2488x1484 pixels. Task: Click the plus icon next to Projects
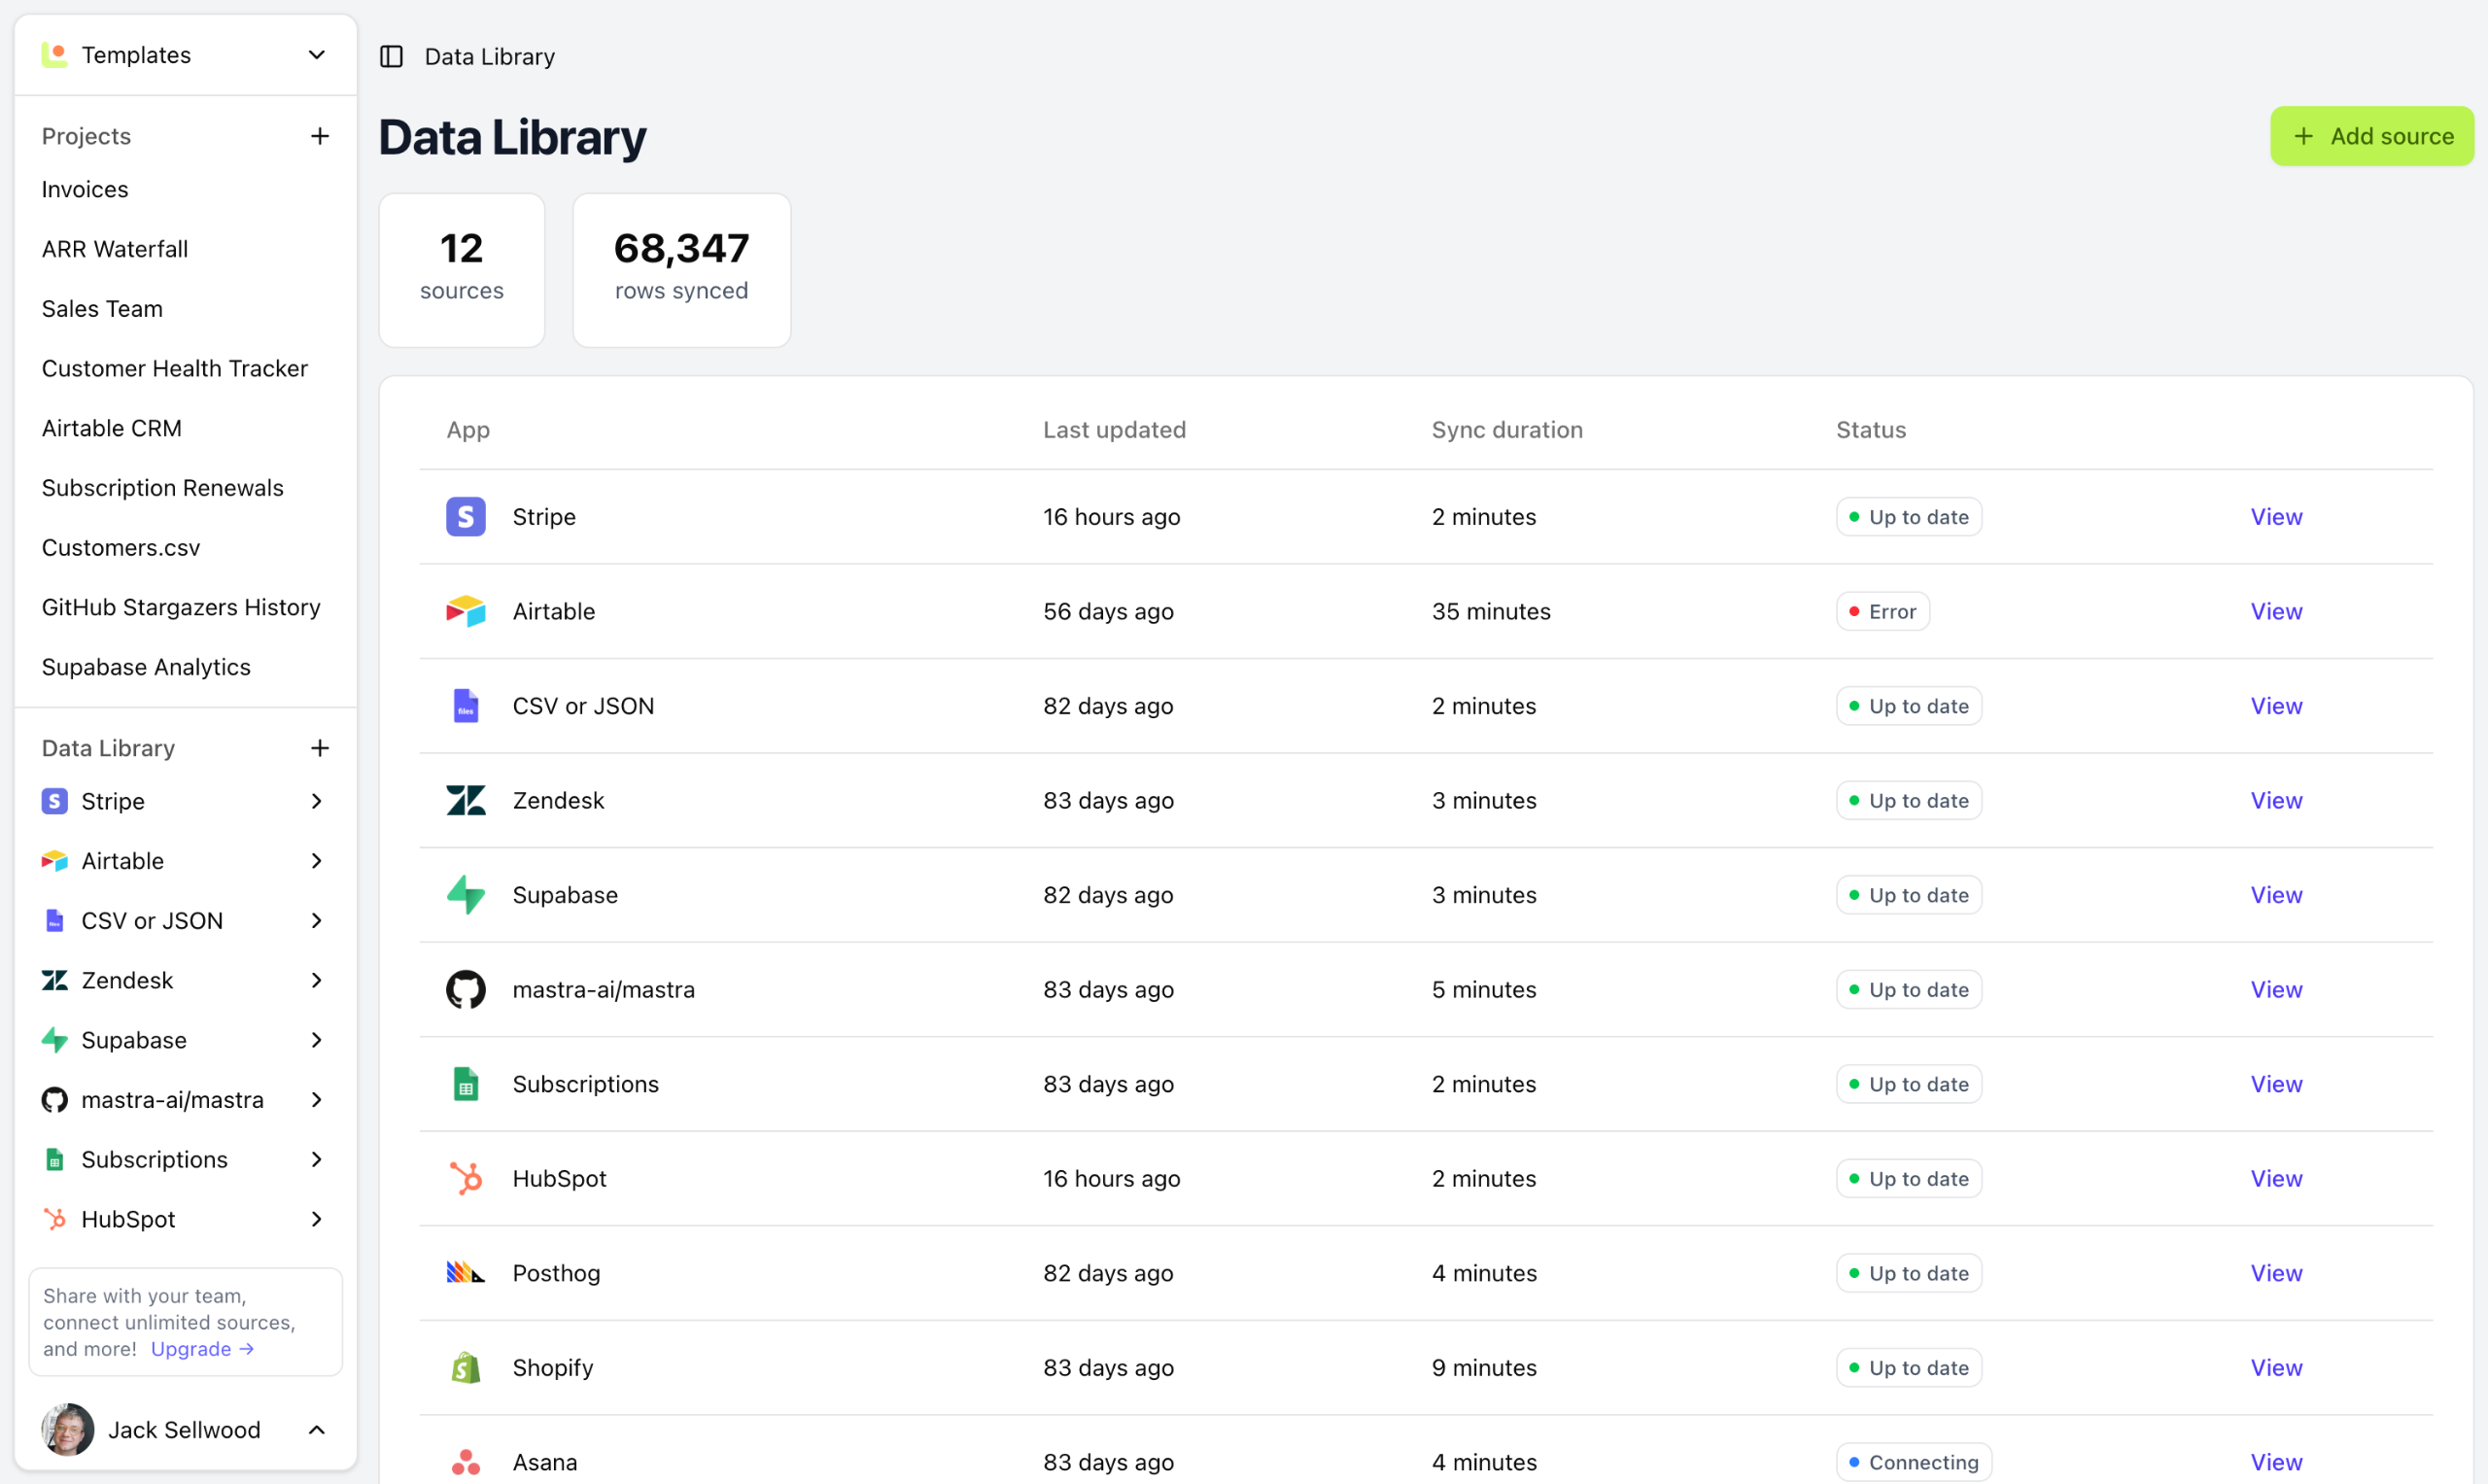pos(320,136)
